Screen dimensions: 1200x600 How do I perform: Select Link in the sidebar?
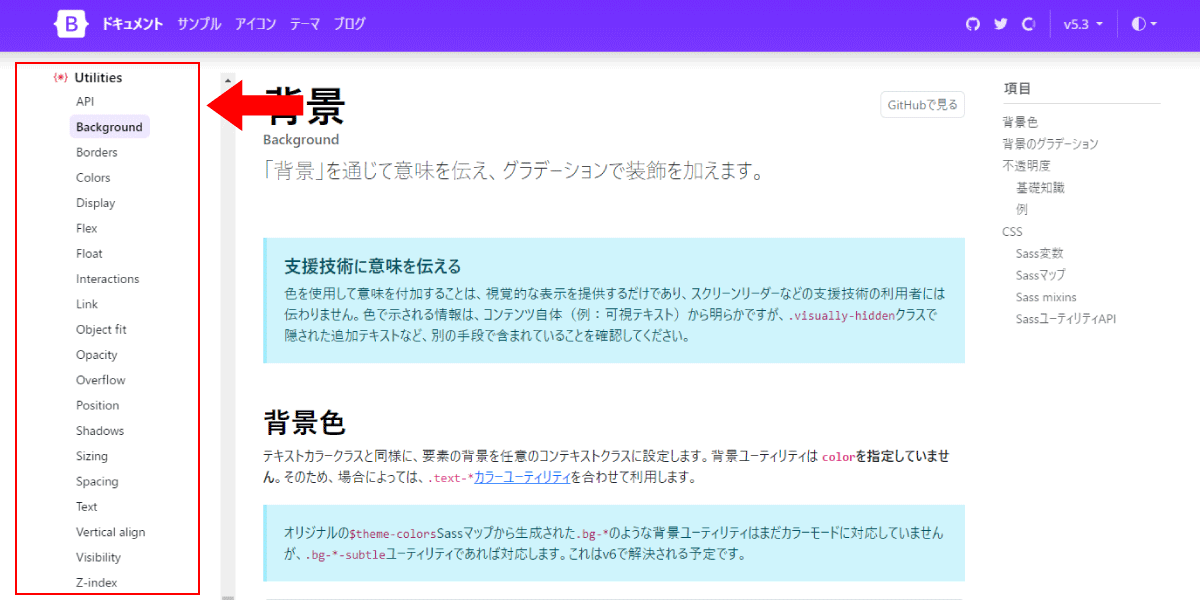(87, 304)
